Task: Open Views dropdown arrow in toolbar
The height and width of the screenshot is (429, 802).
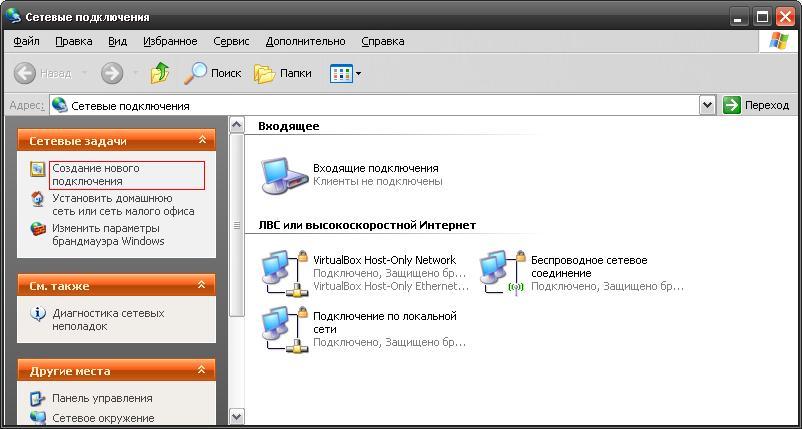Action: pos(358,74)
